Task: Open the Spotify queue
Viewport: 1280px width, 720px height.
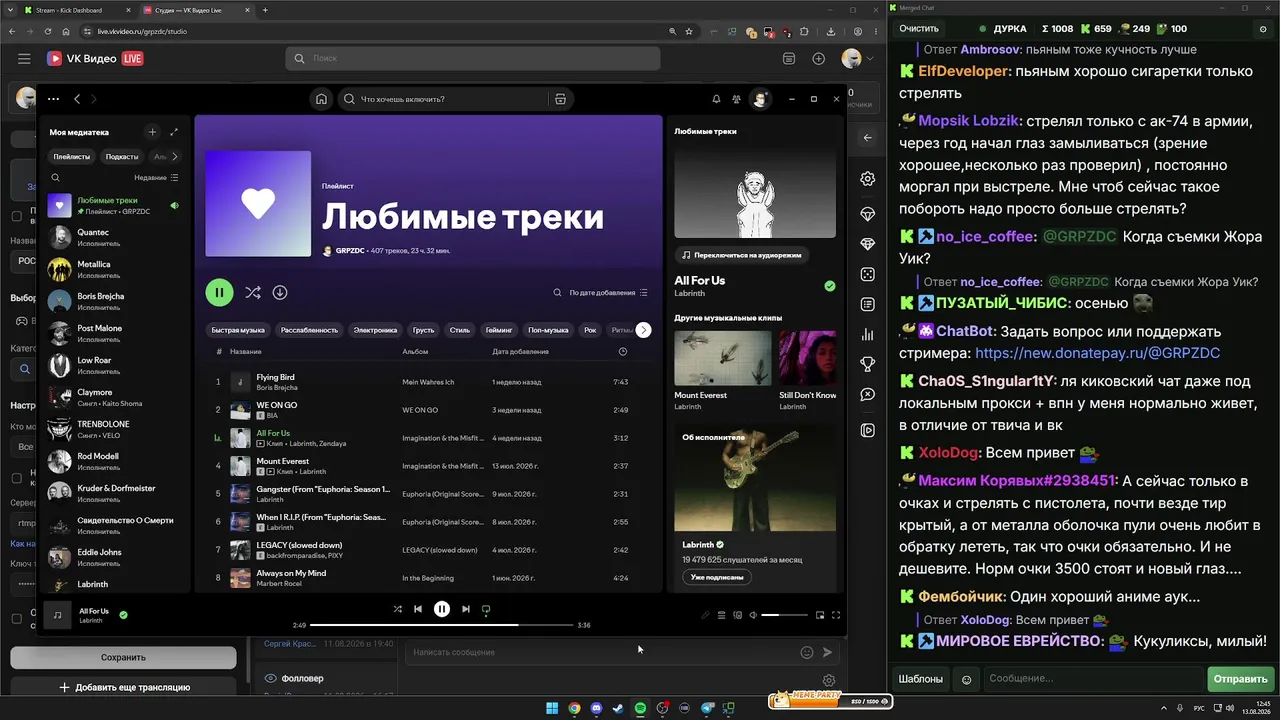Action: coord(721,615)
